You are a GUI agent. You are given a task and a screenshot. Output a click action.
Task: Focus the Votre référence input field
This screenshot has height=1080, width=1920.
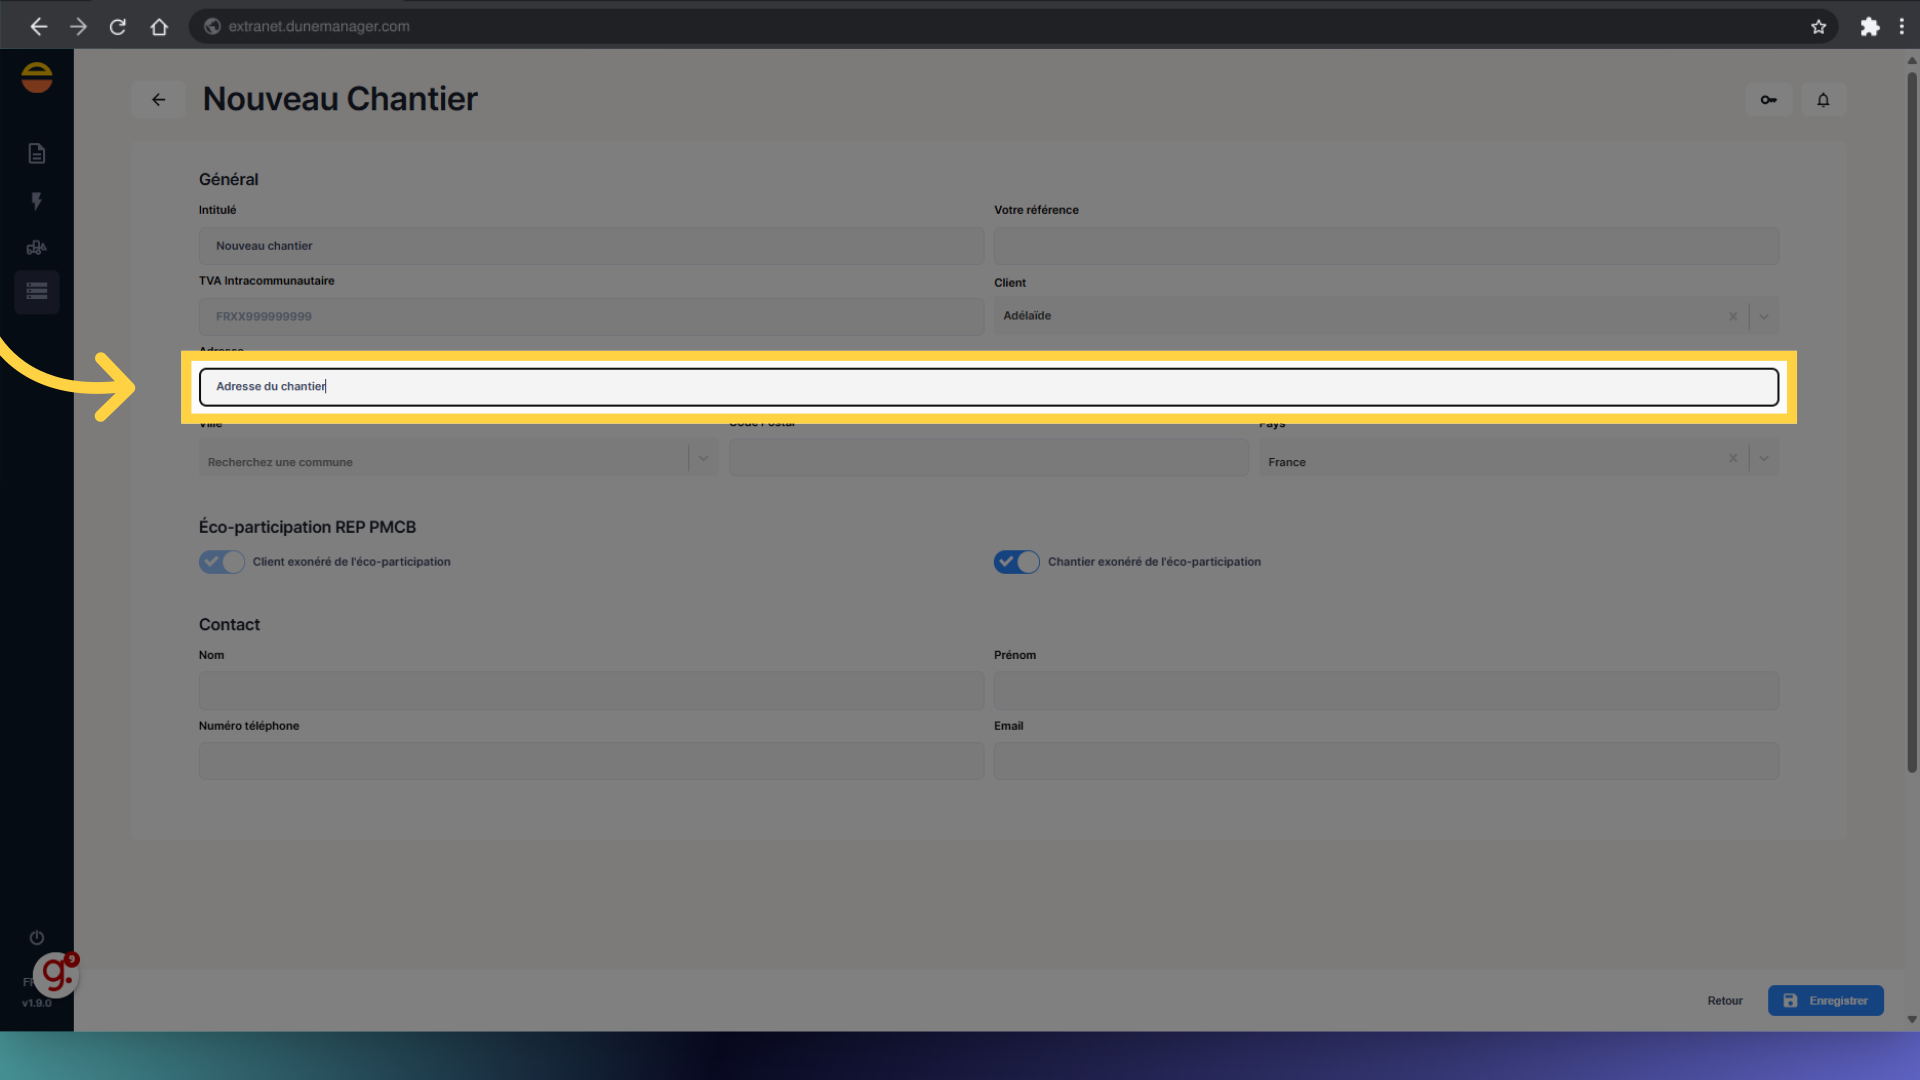click(x=1385, y=246)
